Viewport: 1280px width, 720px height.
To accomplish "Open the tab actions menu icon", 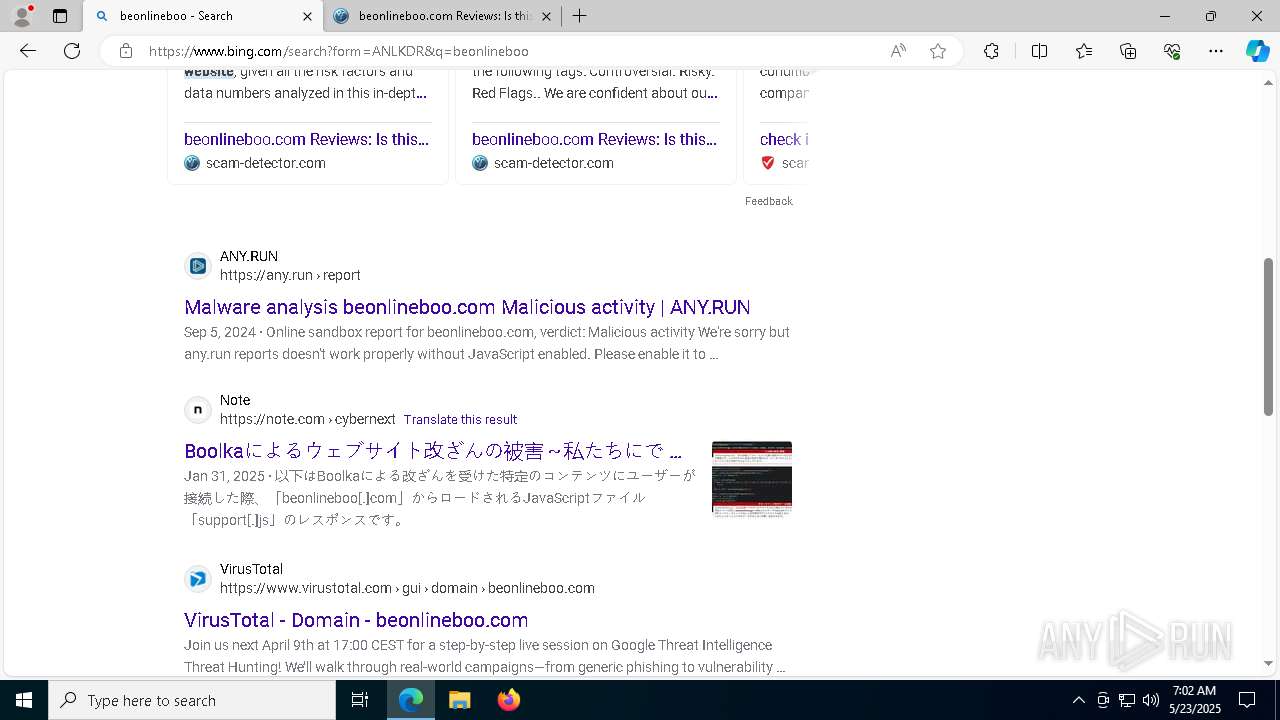I will 60,16.
